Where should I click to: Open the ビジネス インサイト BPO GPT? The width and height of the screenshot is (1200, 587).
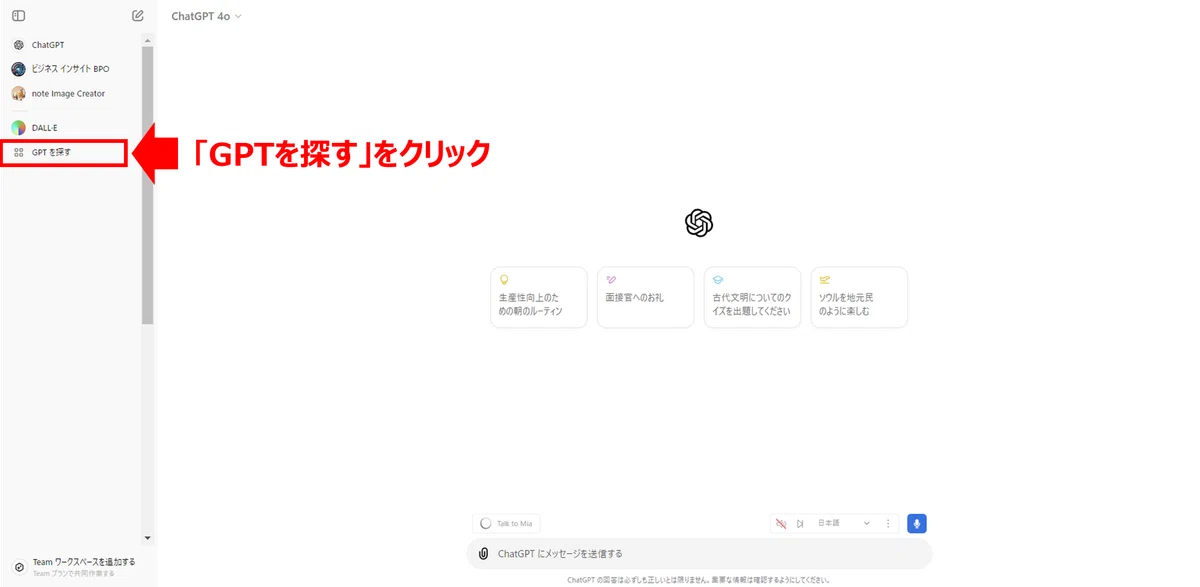tap(70, 69)
